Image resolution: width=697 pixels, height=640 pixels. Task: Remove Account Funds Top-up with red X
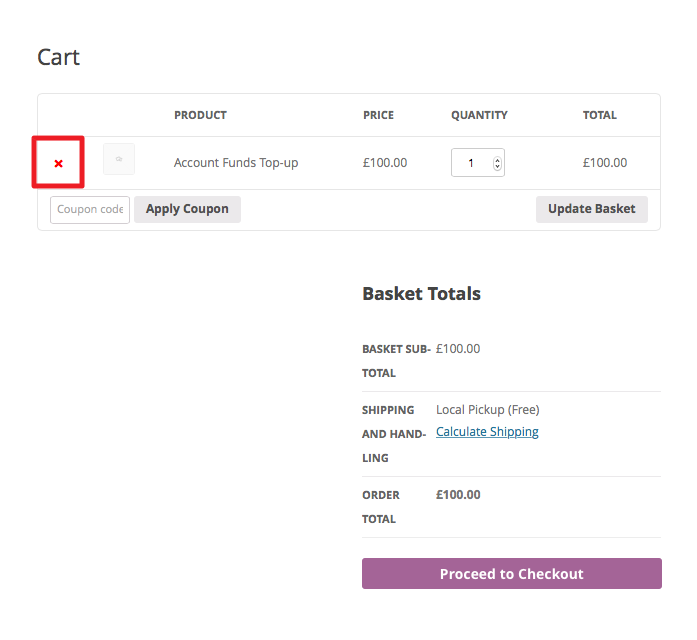click(58, 164)
